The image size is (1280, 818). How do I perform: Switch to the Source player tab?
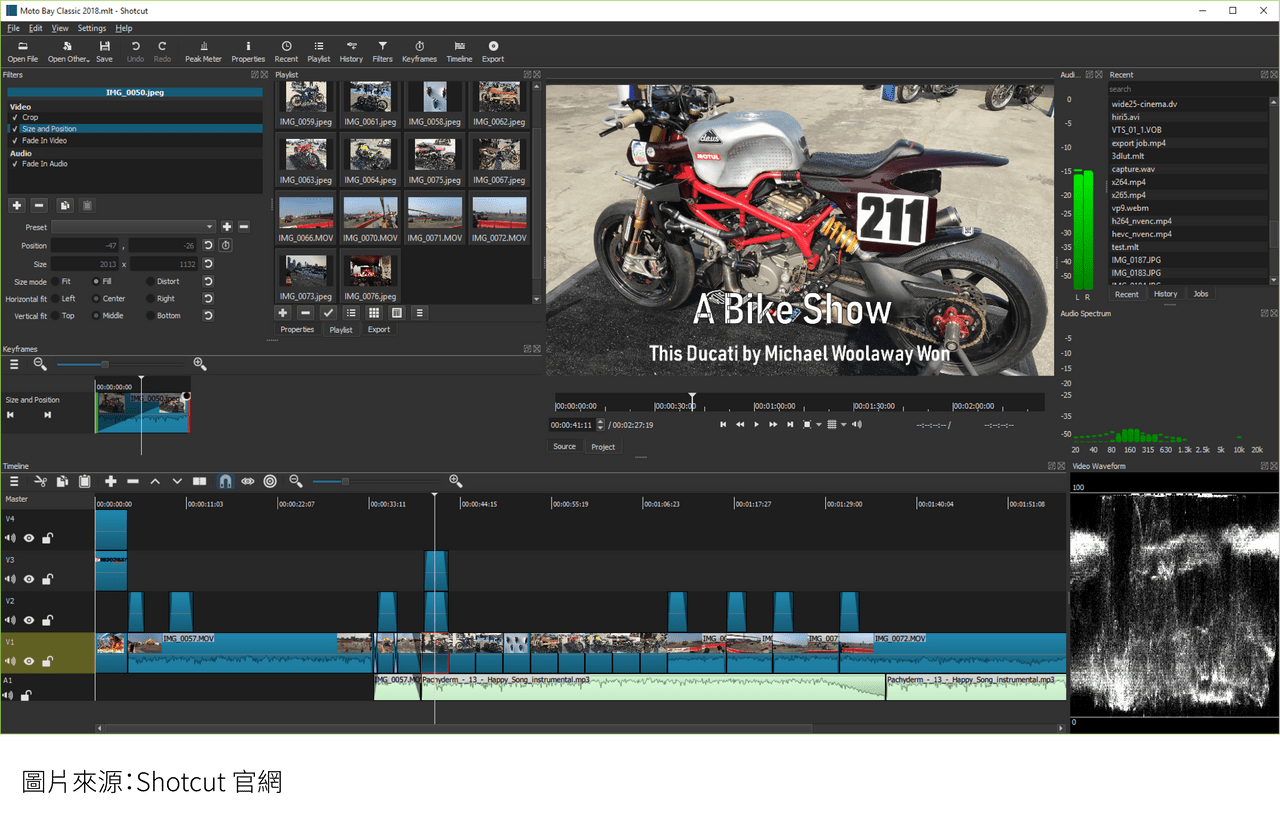pyautogui.click(x=565, y=446)
